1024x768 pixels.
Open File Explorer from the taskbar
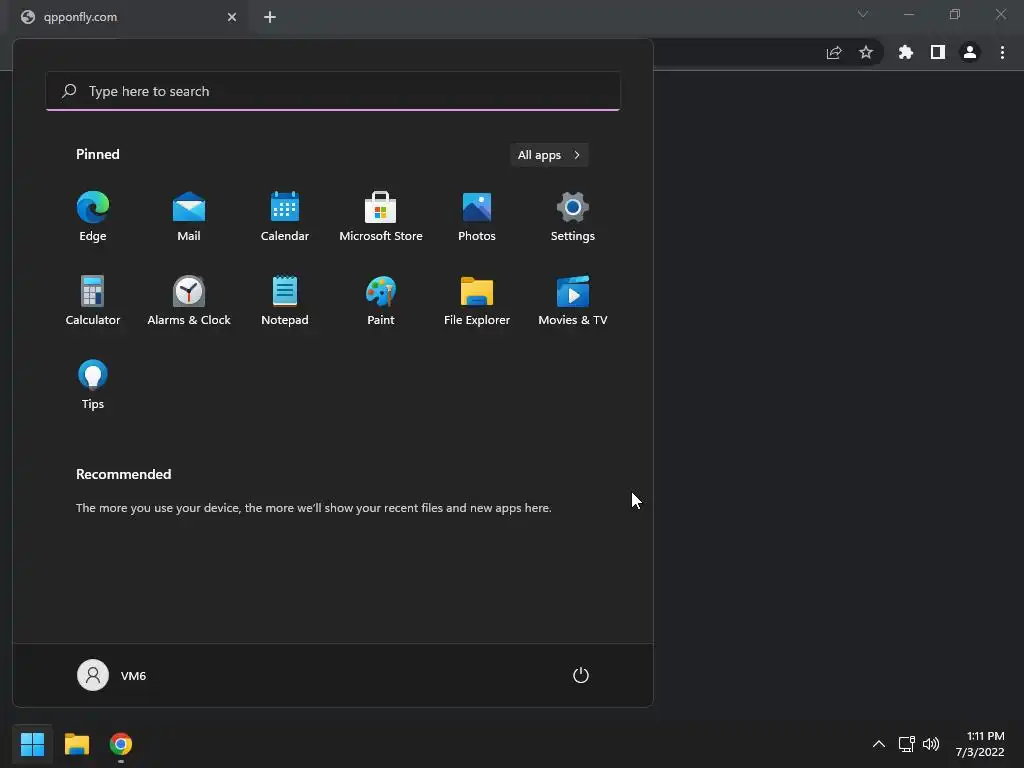(x=76, y=744)
